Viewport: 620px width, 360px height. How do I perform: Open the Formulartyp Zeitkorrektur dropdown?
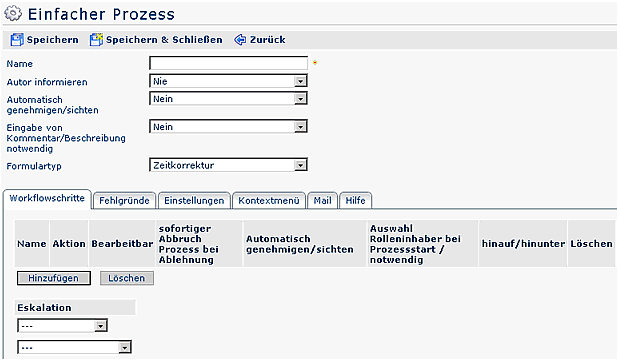[x=228, y=165]
